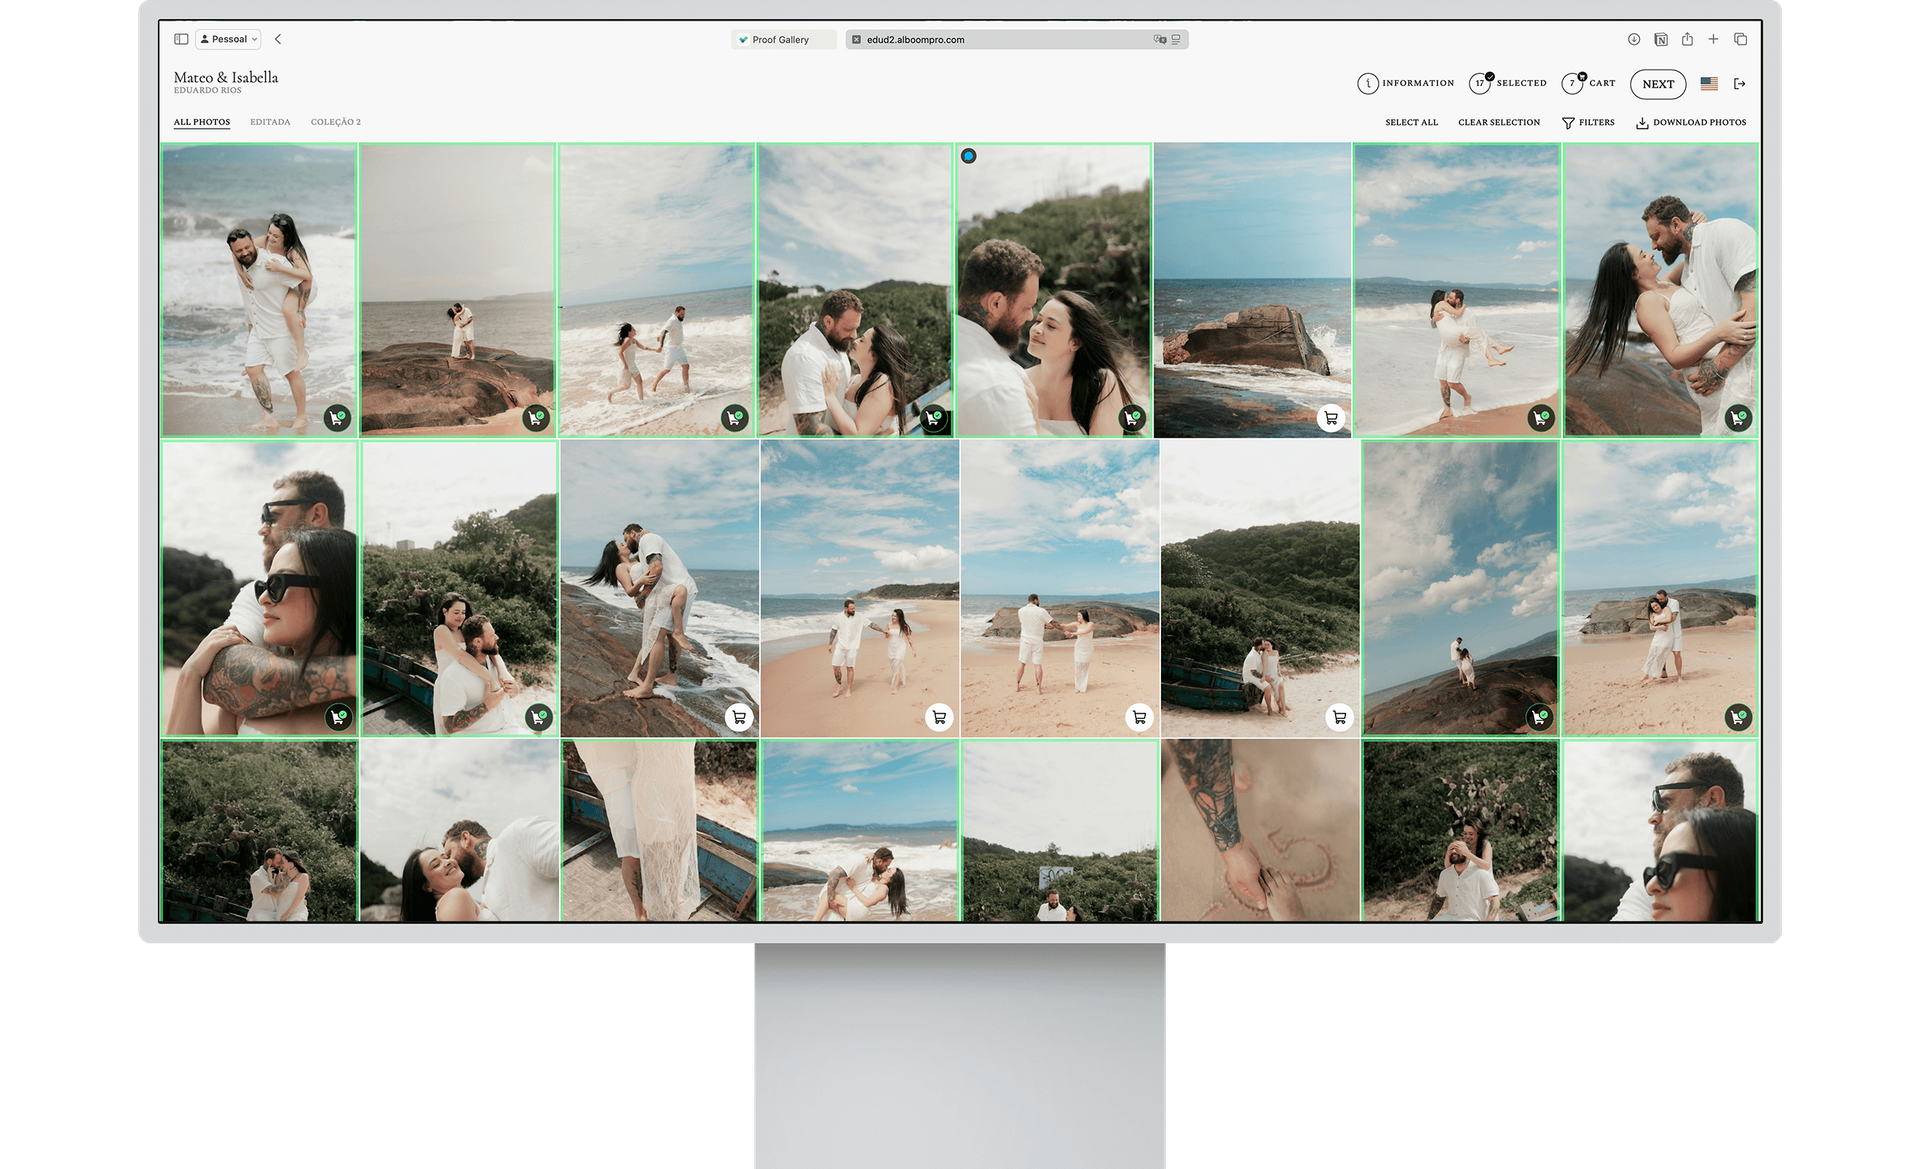
Task: Open the Filters funnel icon
Action: point(1568,123)
